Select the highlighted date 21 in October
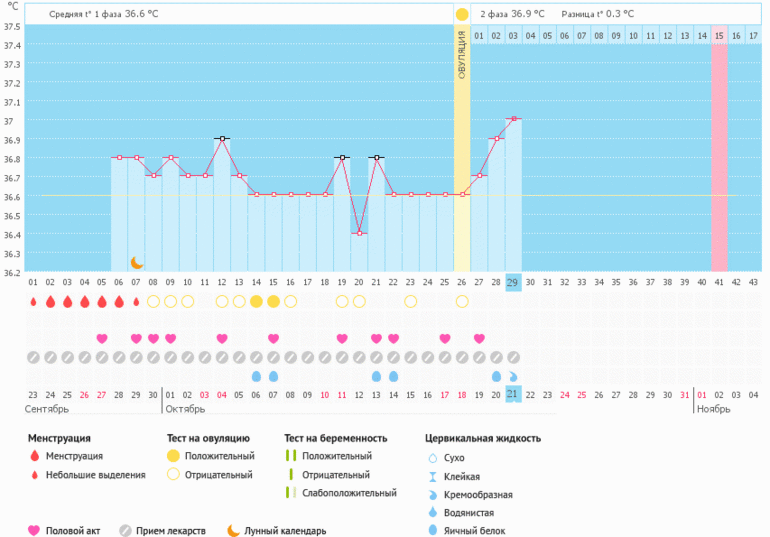The height and width of the screenshot is (537, 770). click(x=513, y=395)
